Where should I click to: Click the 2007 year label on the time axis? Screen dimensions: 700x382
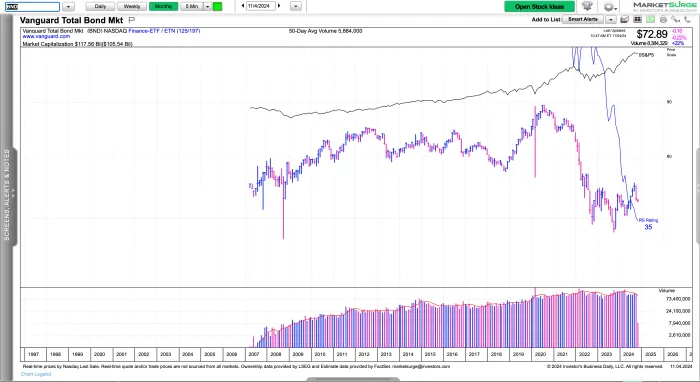pyautogui.click(x=254, y=354)
